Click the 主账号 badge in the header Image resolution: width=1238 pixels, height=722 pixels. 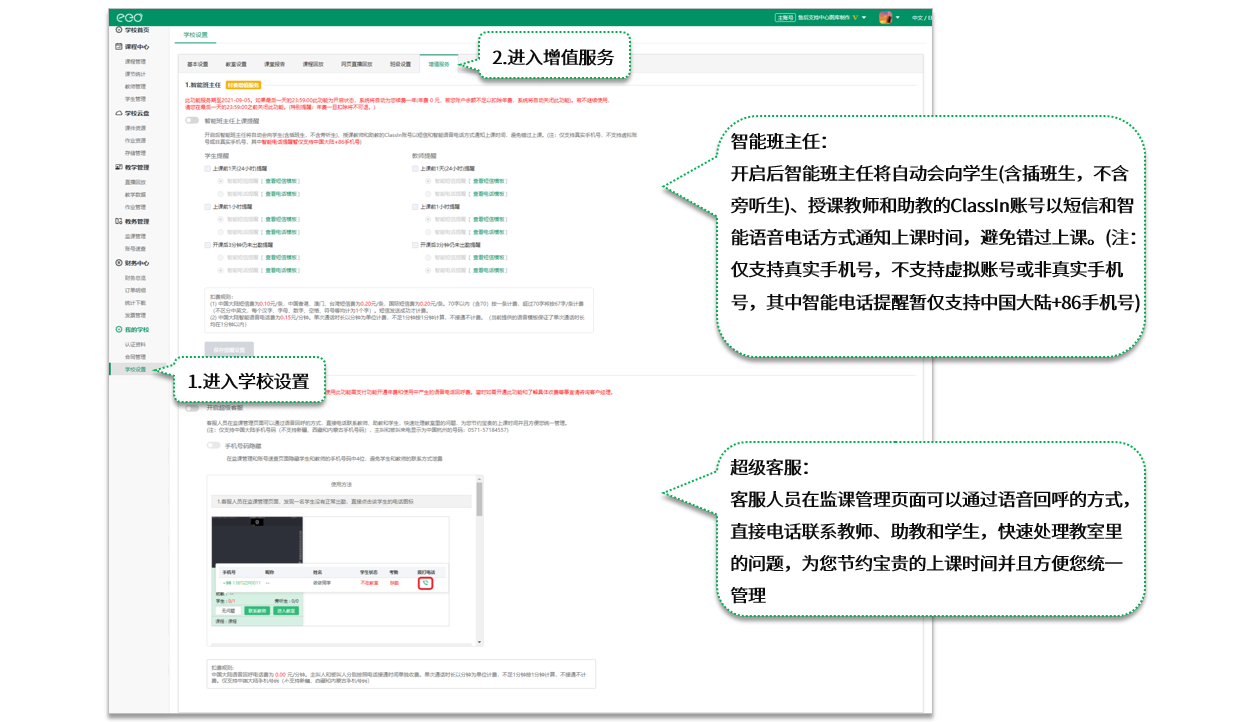click(785, 17)
